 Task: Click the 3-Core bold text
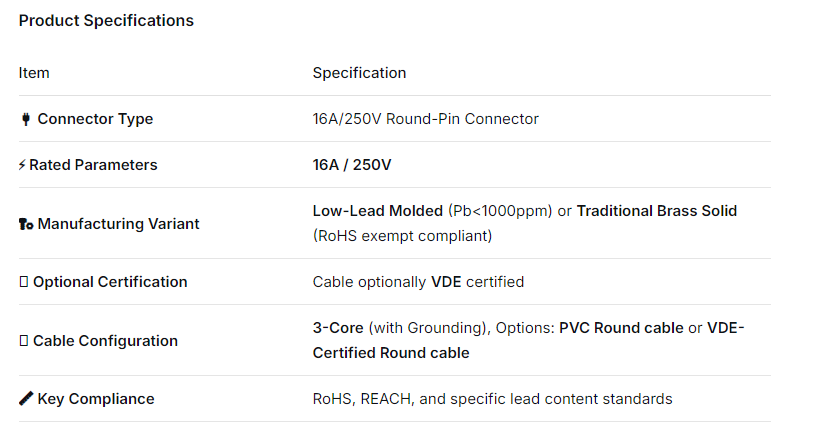click(x=339, y=328)
